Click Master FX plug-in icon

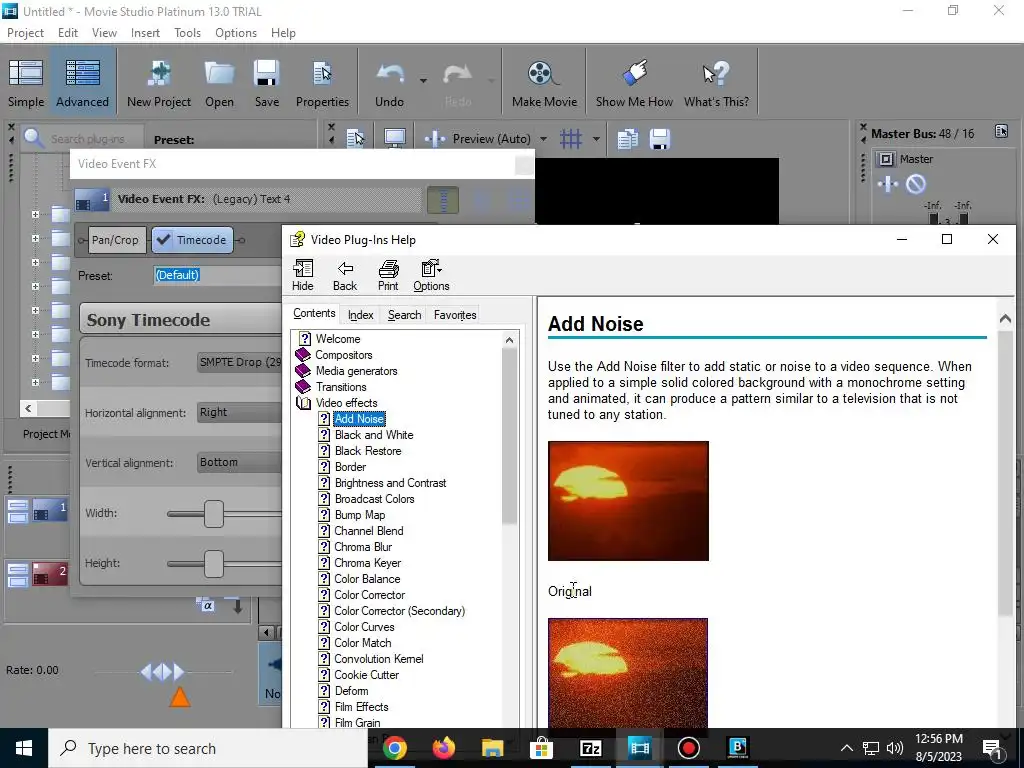pos(888,184)
